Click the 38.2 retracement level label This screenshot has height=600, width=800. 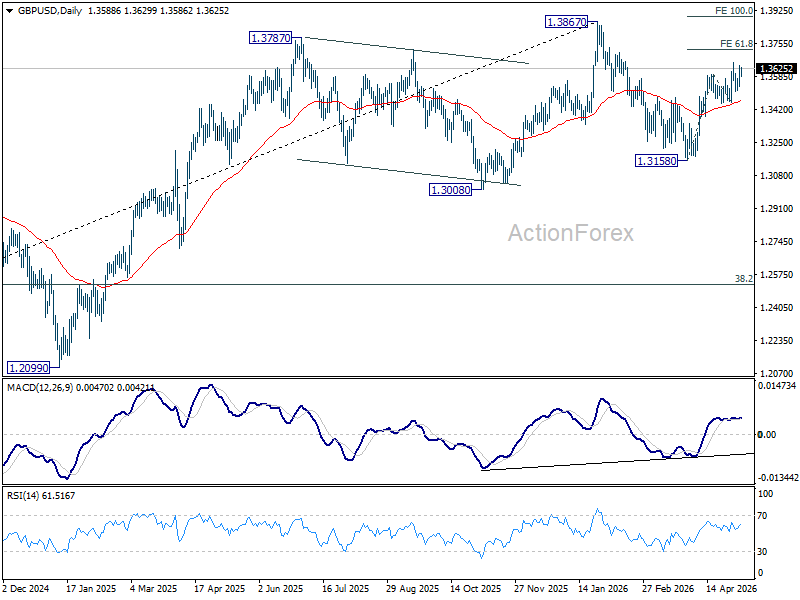point(743,279)
